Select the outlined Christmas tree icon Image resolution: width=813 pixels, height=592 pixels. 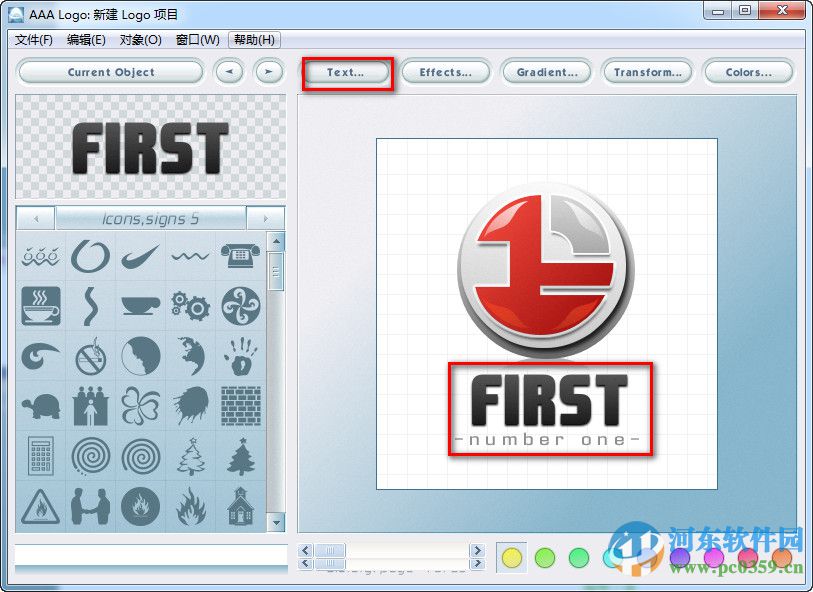(191, 456)
